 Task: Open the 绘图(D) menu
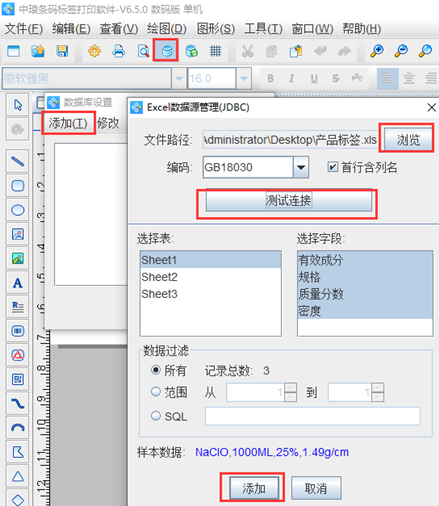[x=167, y=29]
